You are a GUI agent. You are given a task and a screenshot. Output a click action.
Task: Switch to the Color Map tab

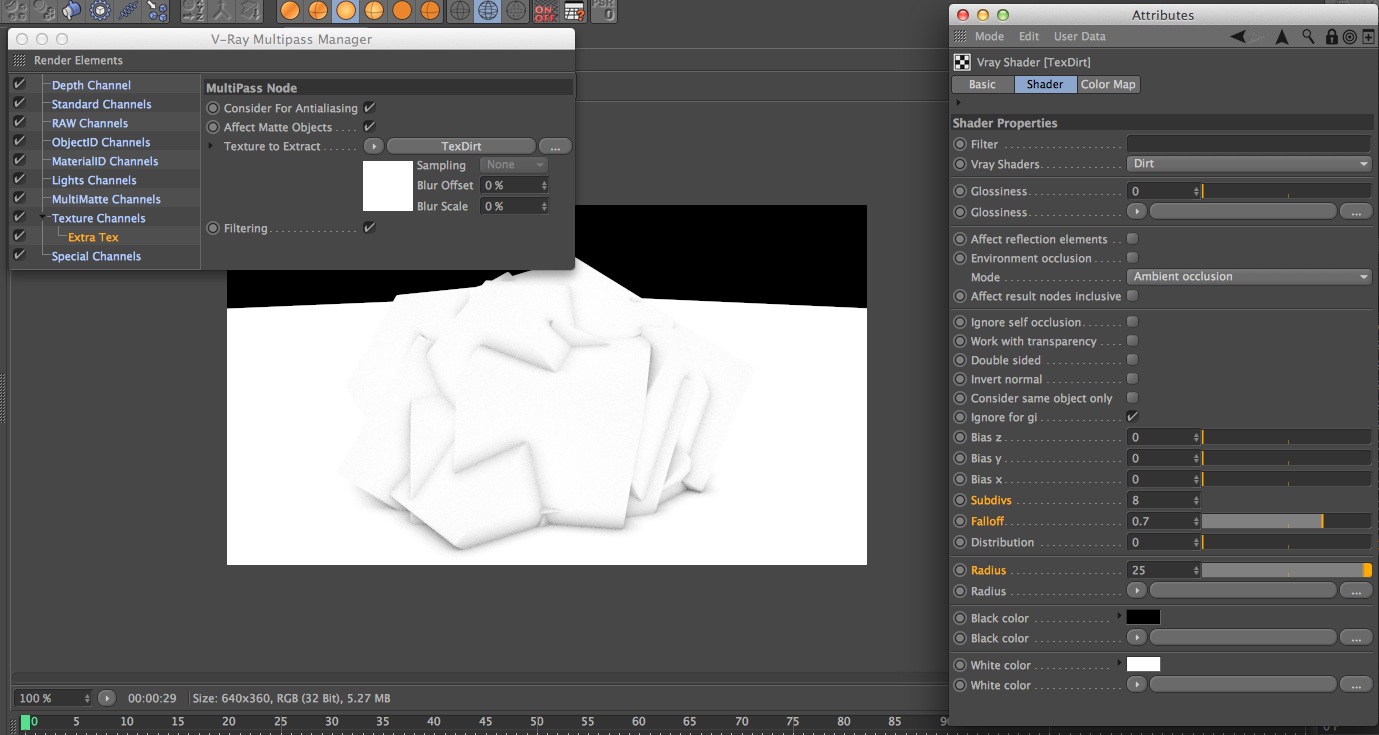tap(1108, 85)
